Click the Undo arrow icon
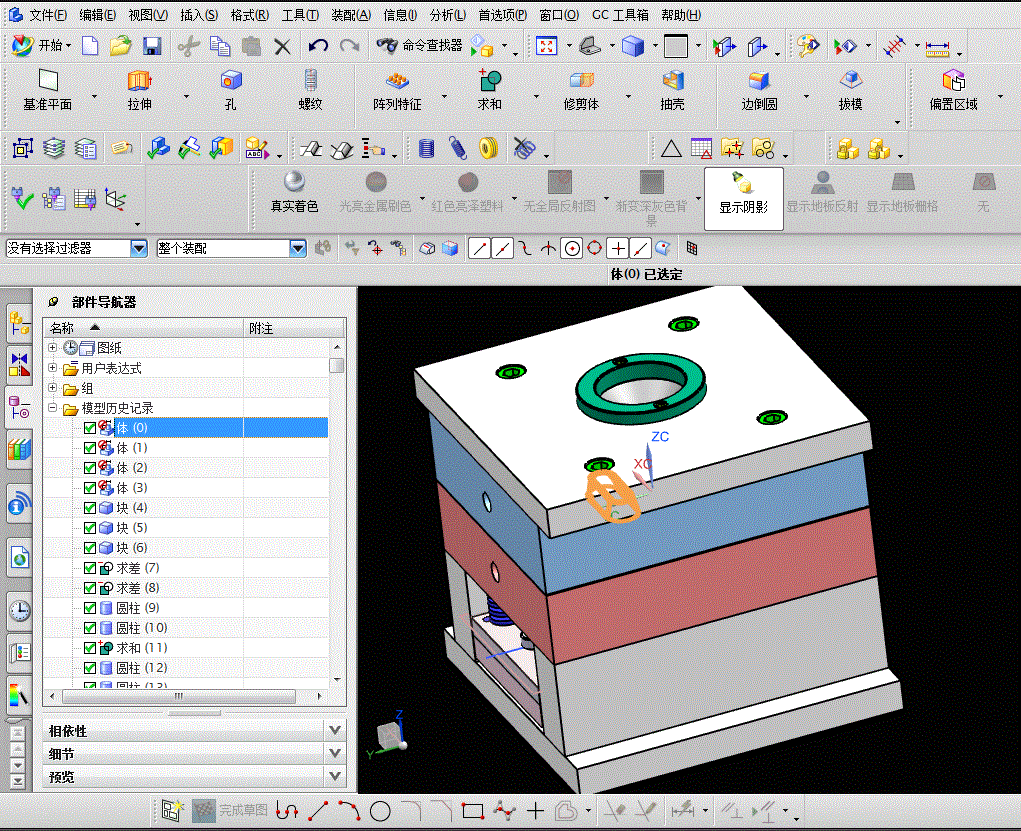This screenshot has width=1021, height=831. (x=318, y=46)
